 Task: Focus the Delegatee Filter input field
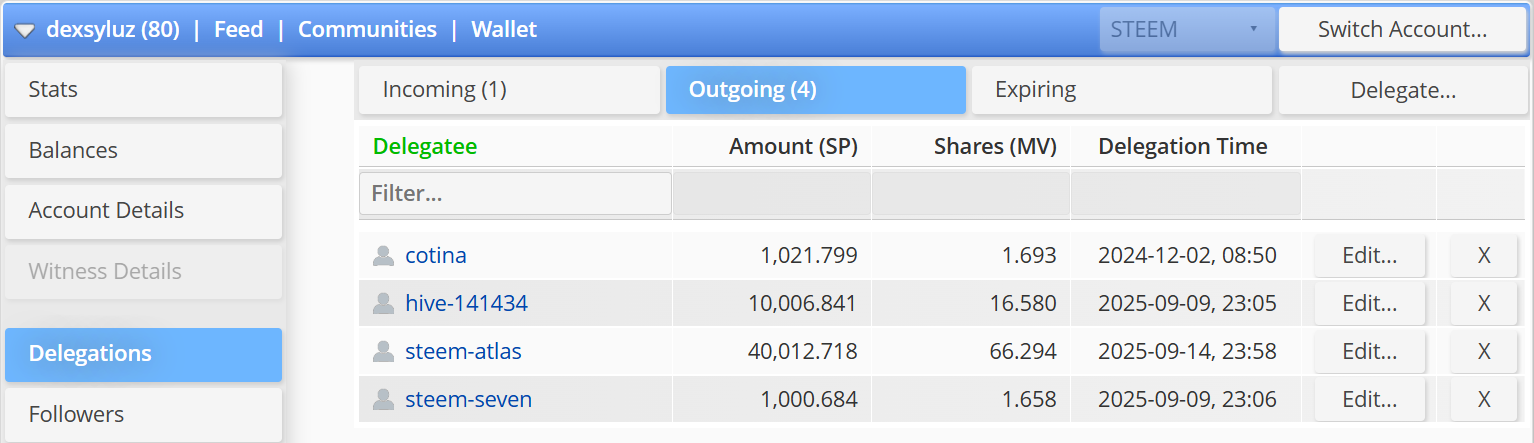pyautogui.click(x=515, y=193)
